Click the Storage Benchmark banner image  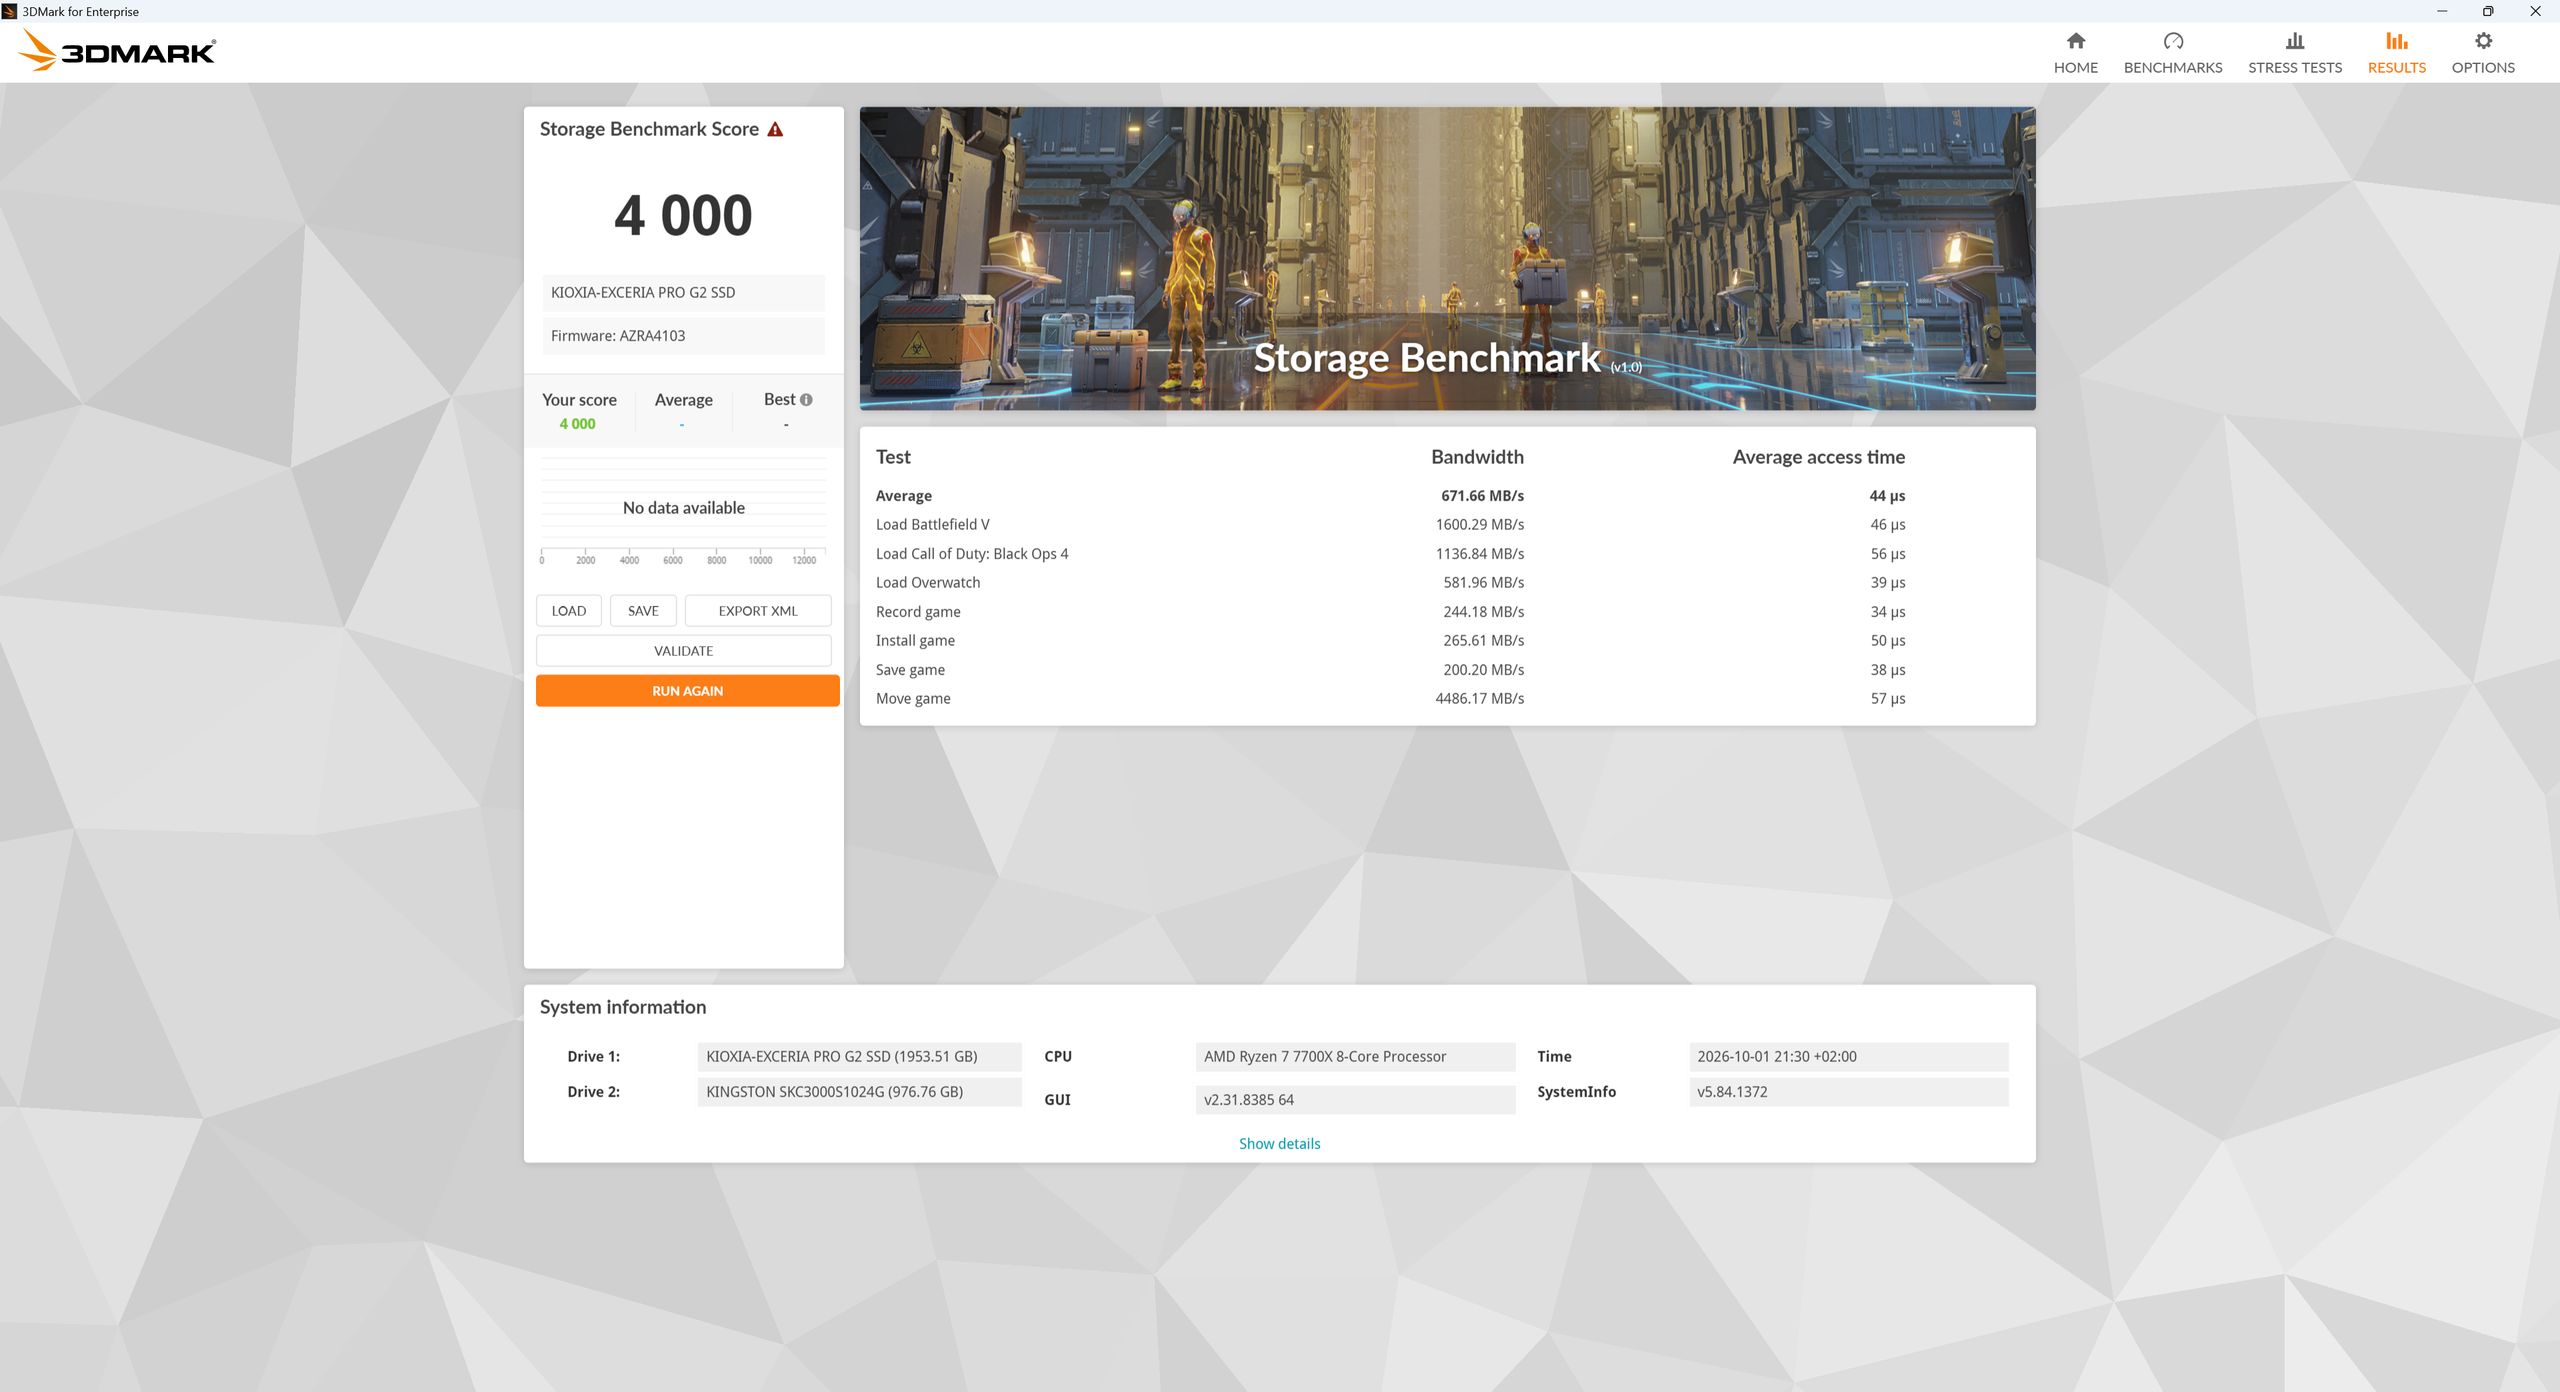1447,258
